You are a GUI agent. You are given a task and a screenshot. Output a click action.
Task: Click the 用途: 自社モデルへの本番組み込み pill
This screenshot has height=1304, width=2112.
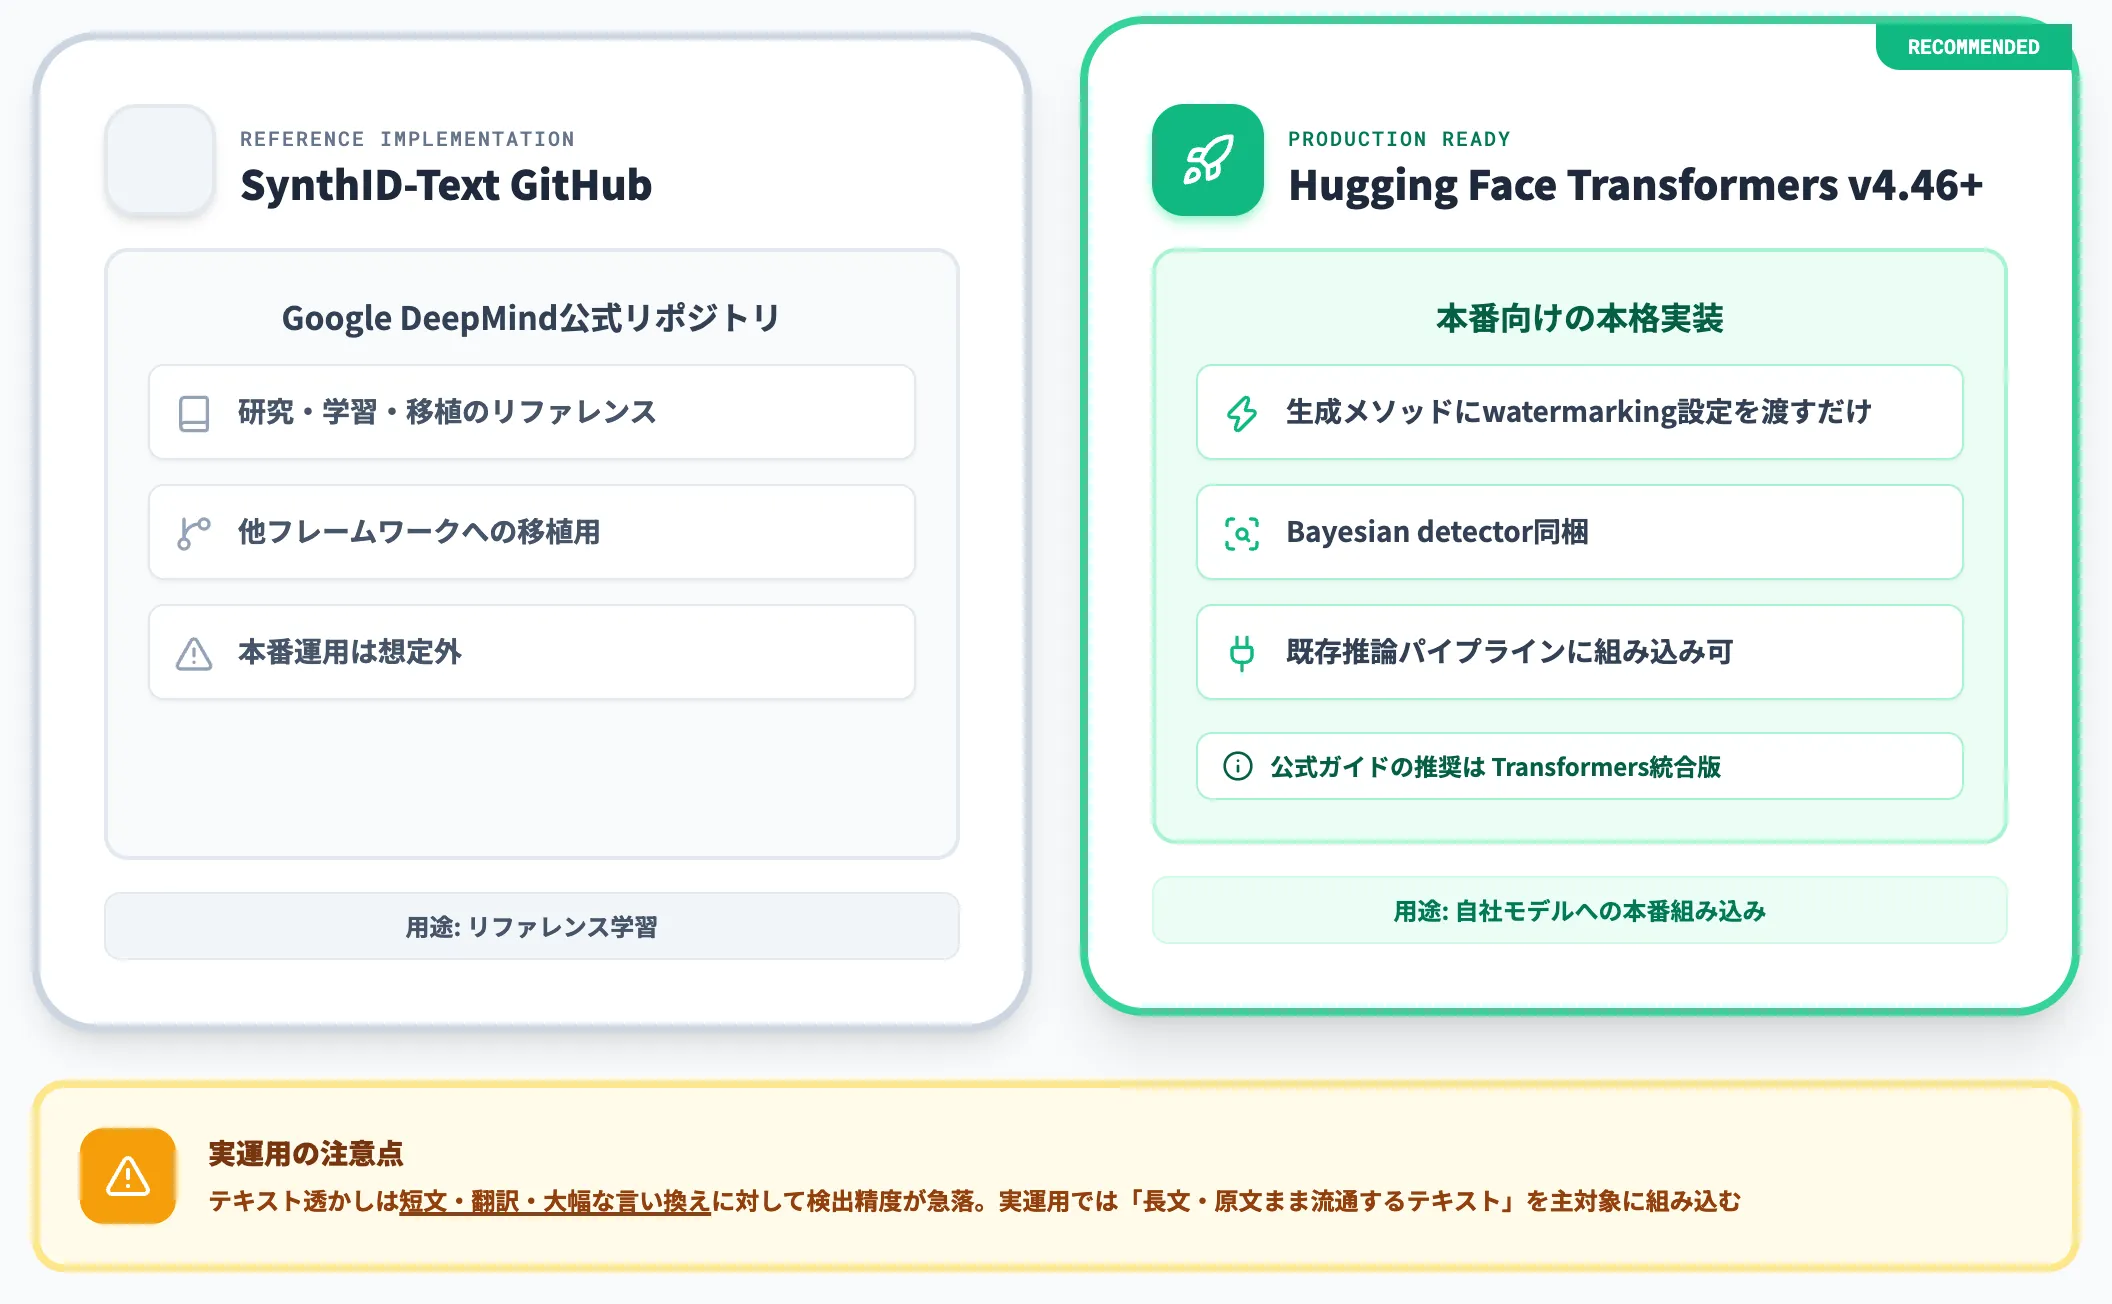coord(1580,910)
